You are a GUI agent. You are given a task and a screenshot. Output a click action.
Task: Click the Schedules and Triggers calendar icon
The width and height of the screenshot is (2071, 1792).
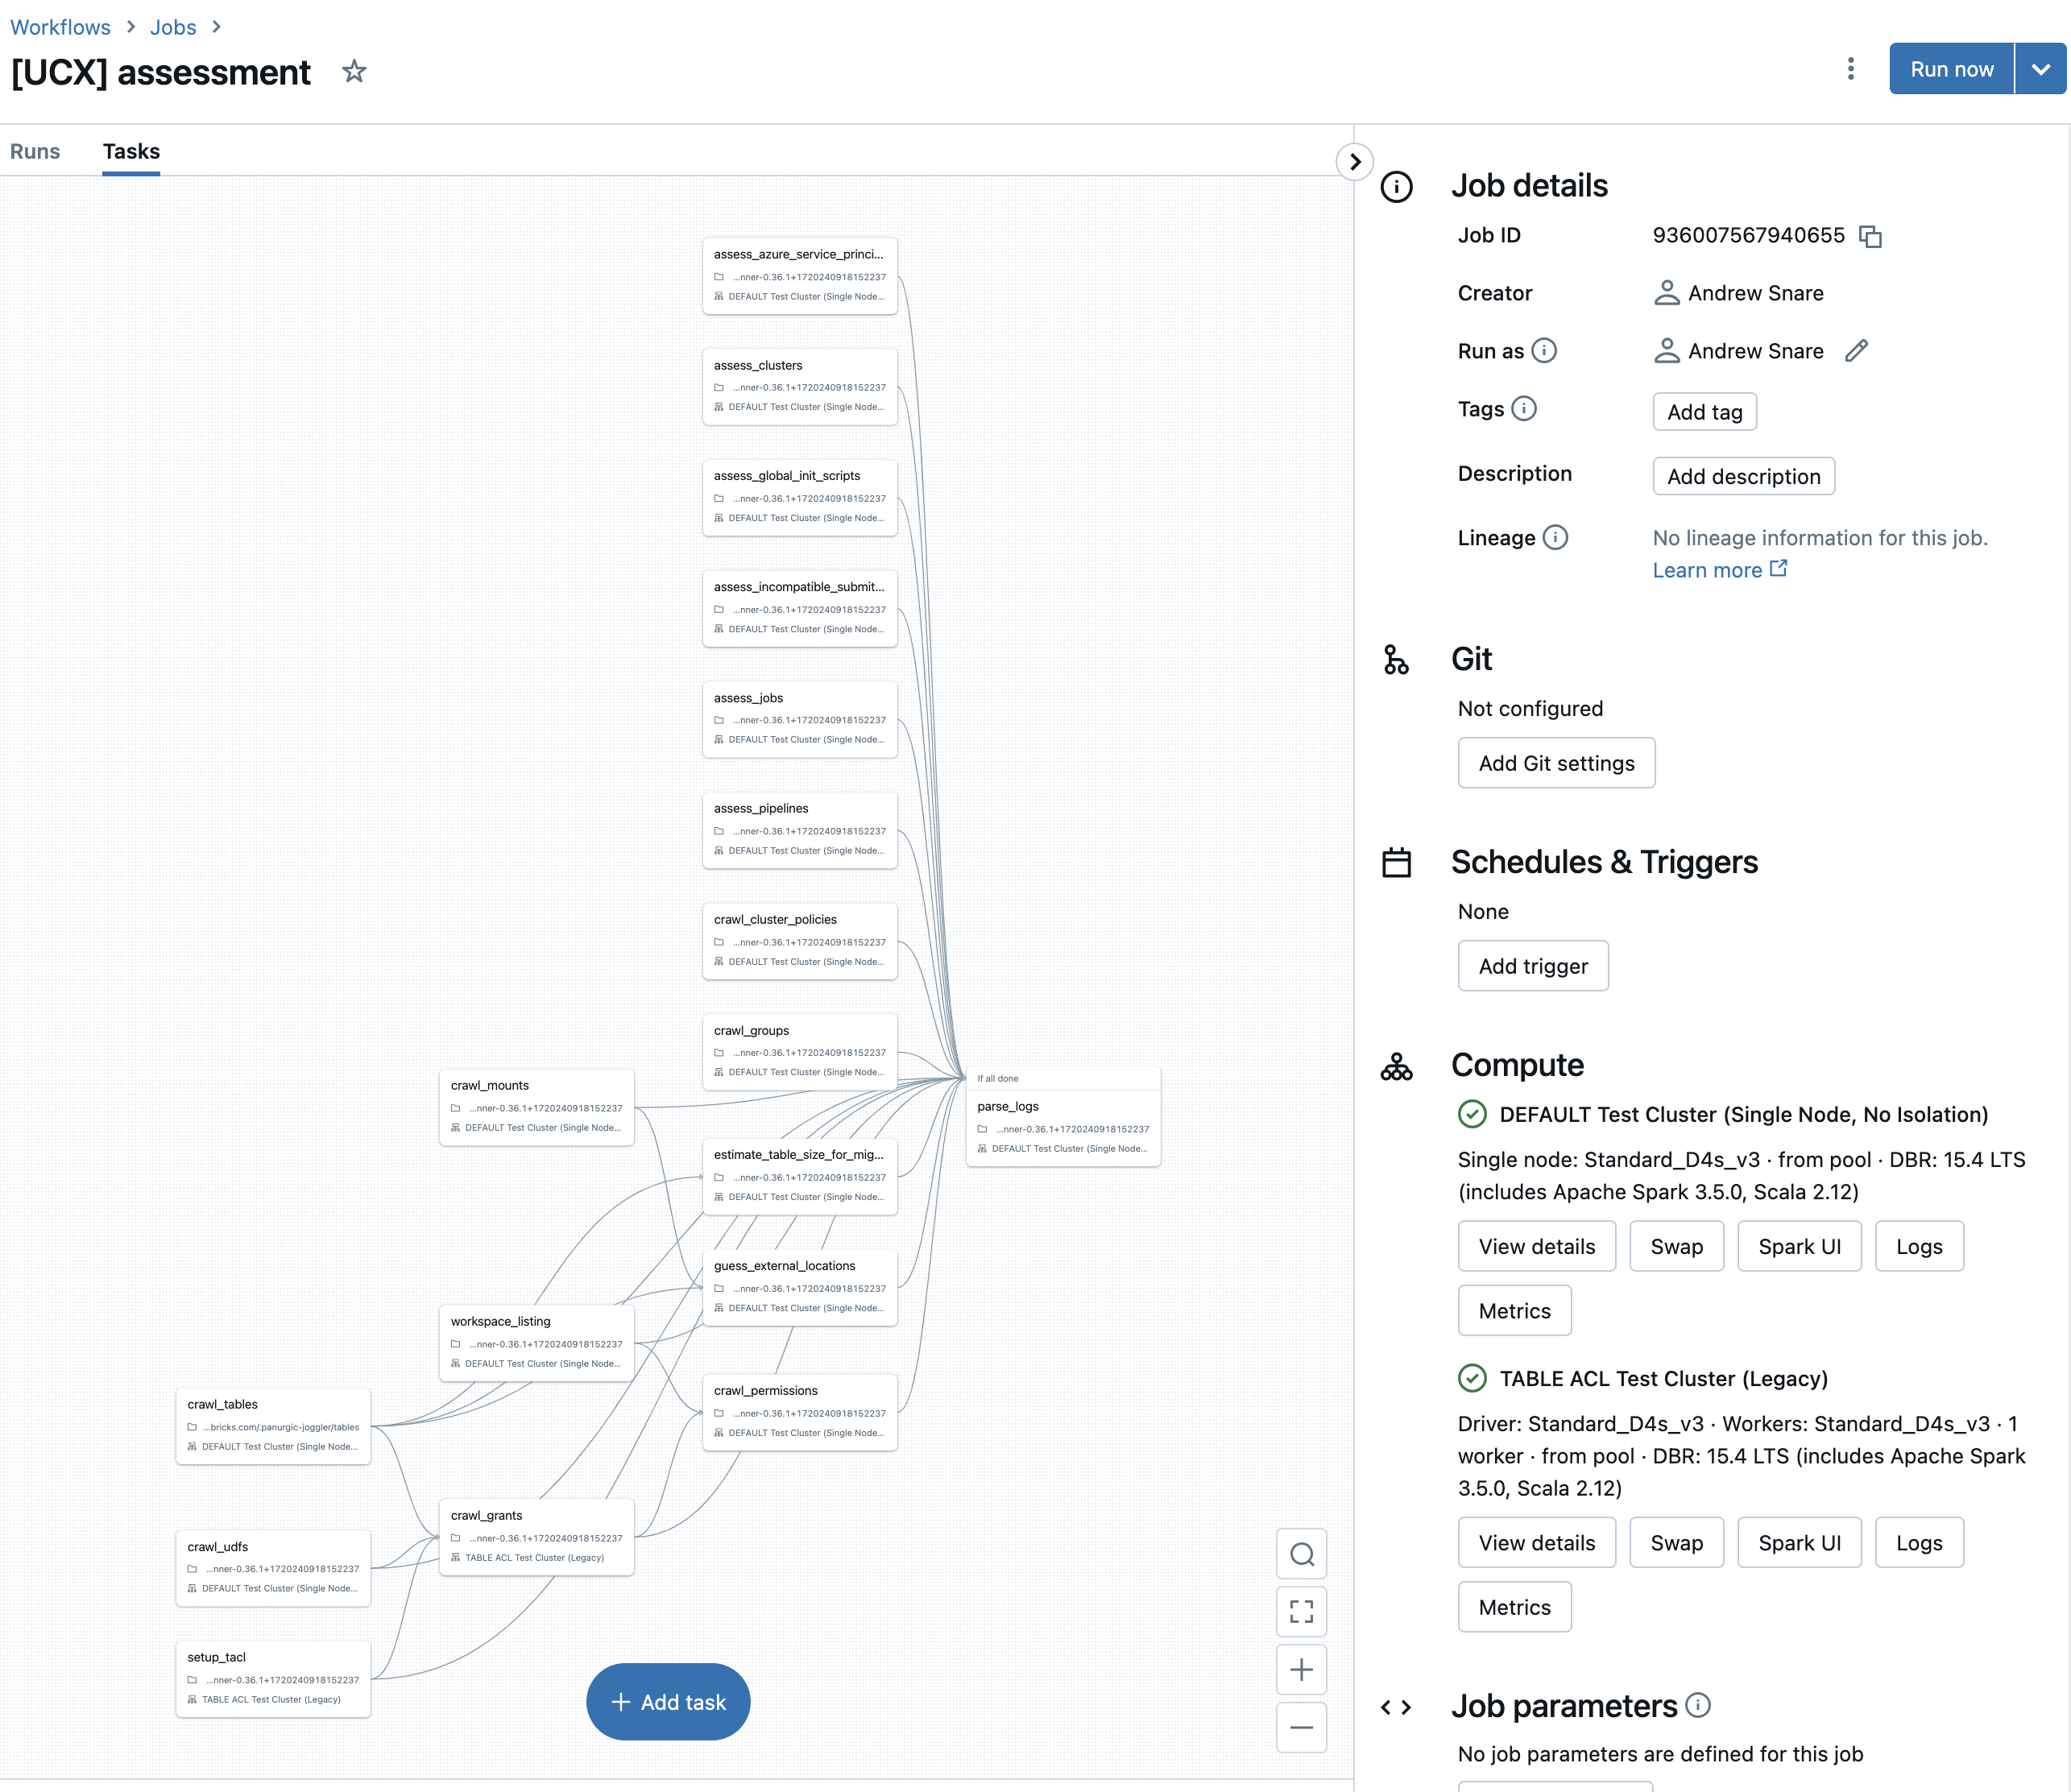click(x=1397, y=861)
